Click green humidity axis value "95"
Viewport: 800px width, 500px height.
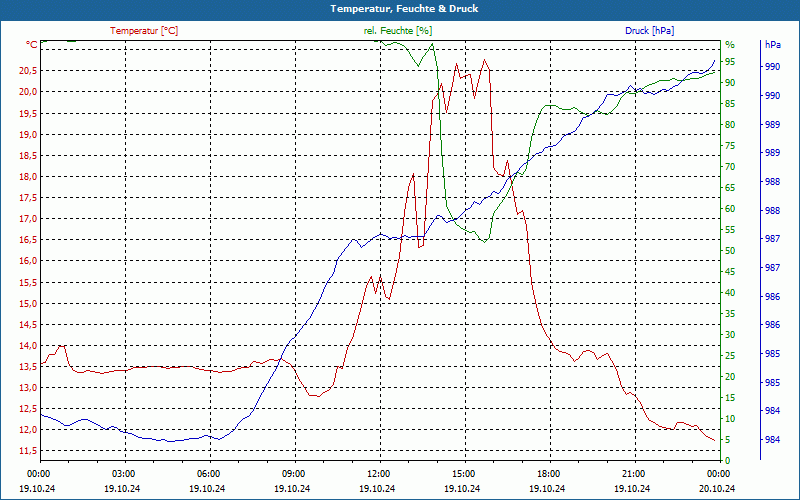[730, 62]
